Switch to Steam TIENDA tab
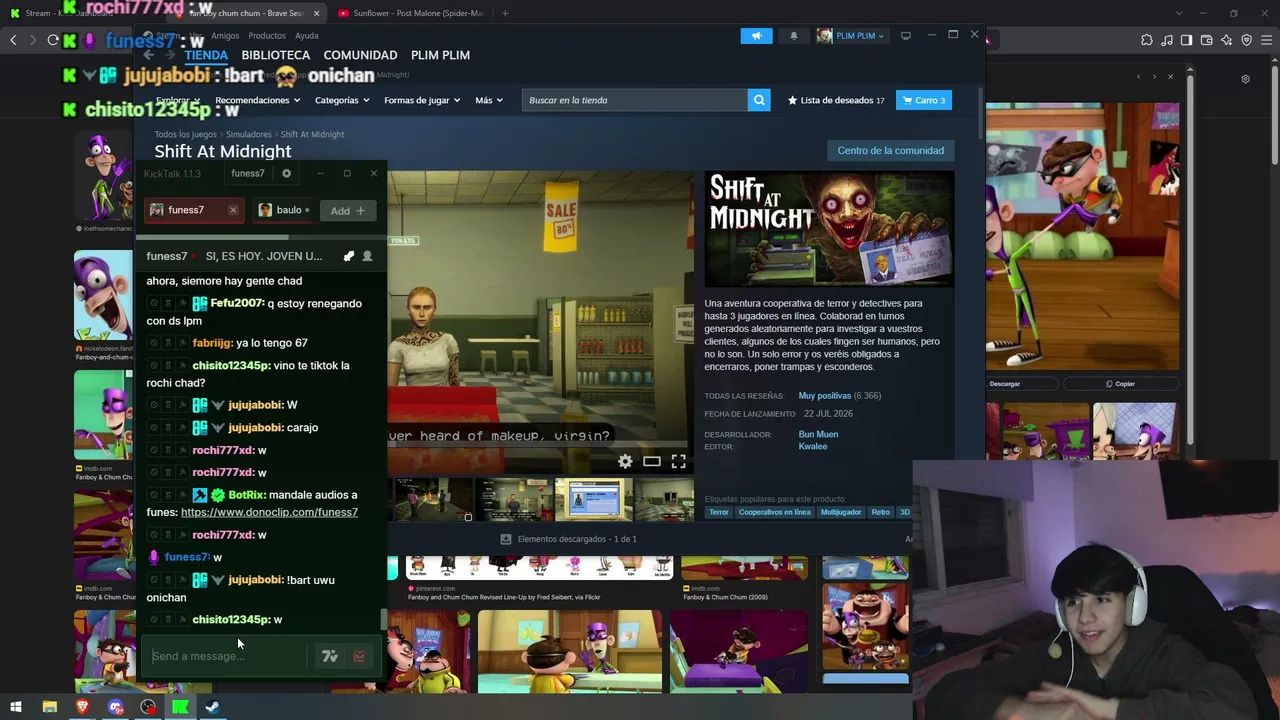Viewport: 1280px width, 720px height. (206, 55)
